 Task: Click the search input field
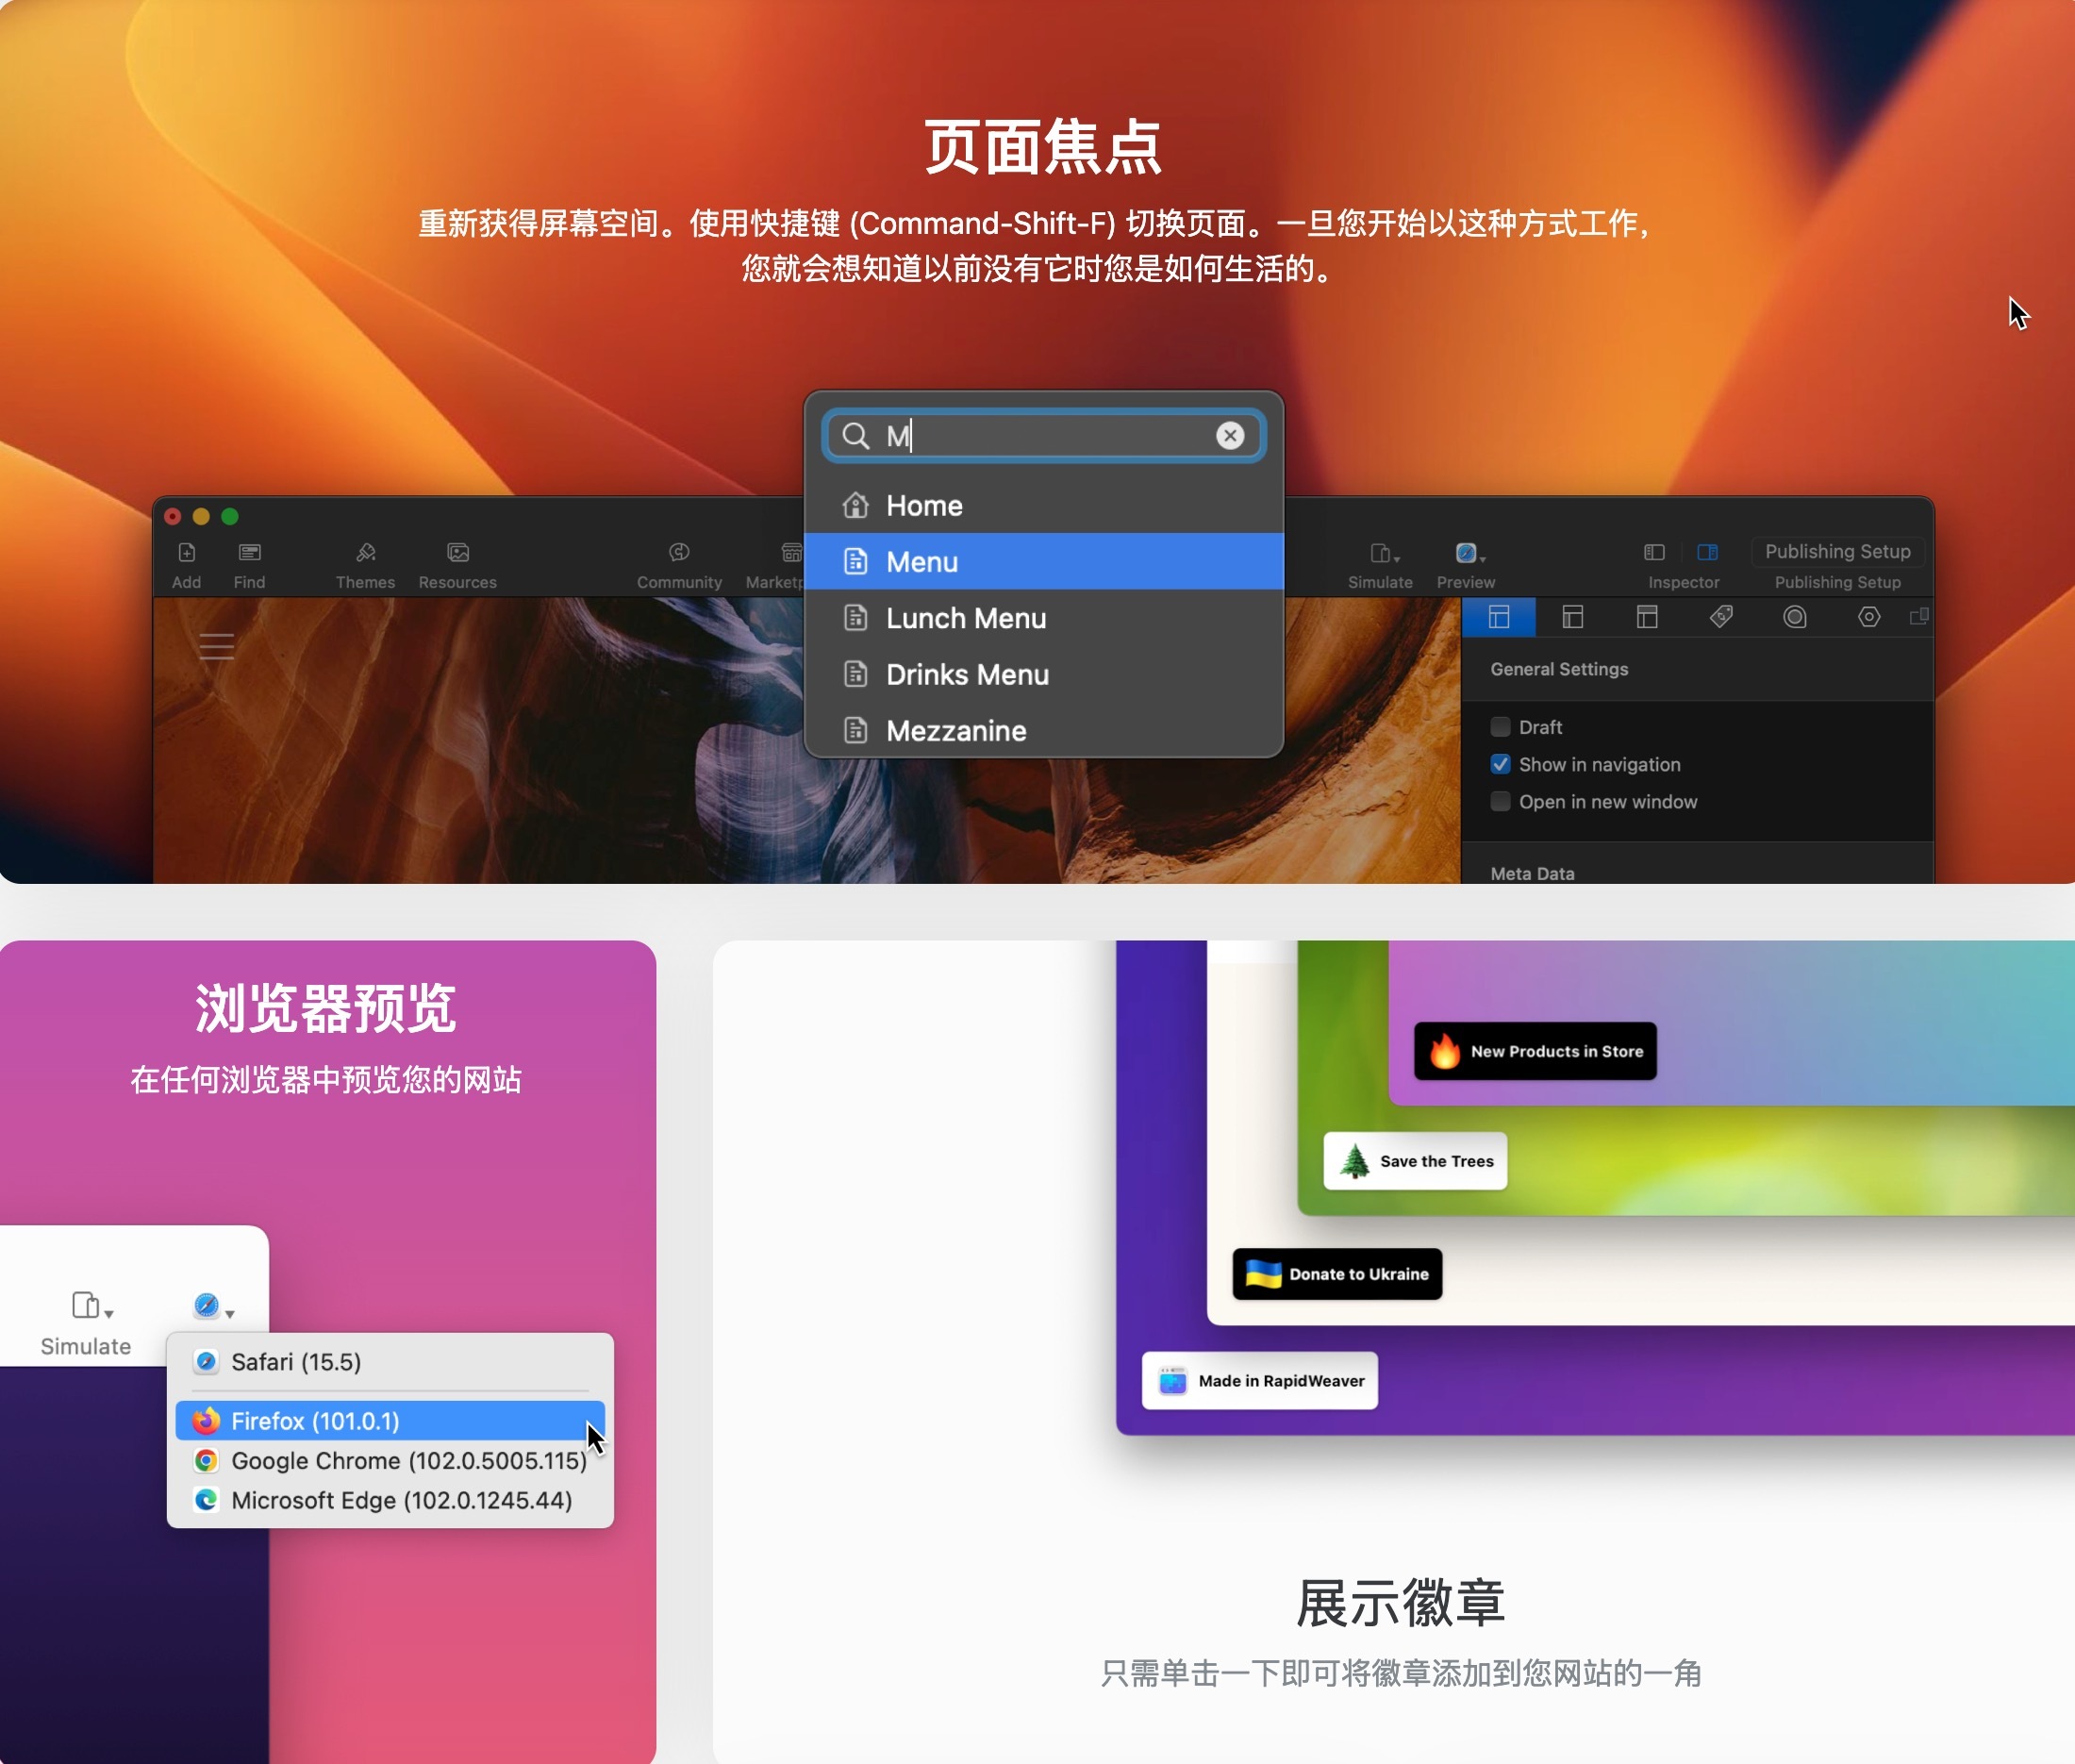point(1043,436)
